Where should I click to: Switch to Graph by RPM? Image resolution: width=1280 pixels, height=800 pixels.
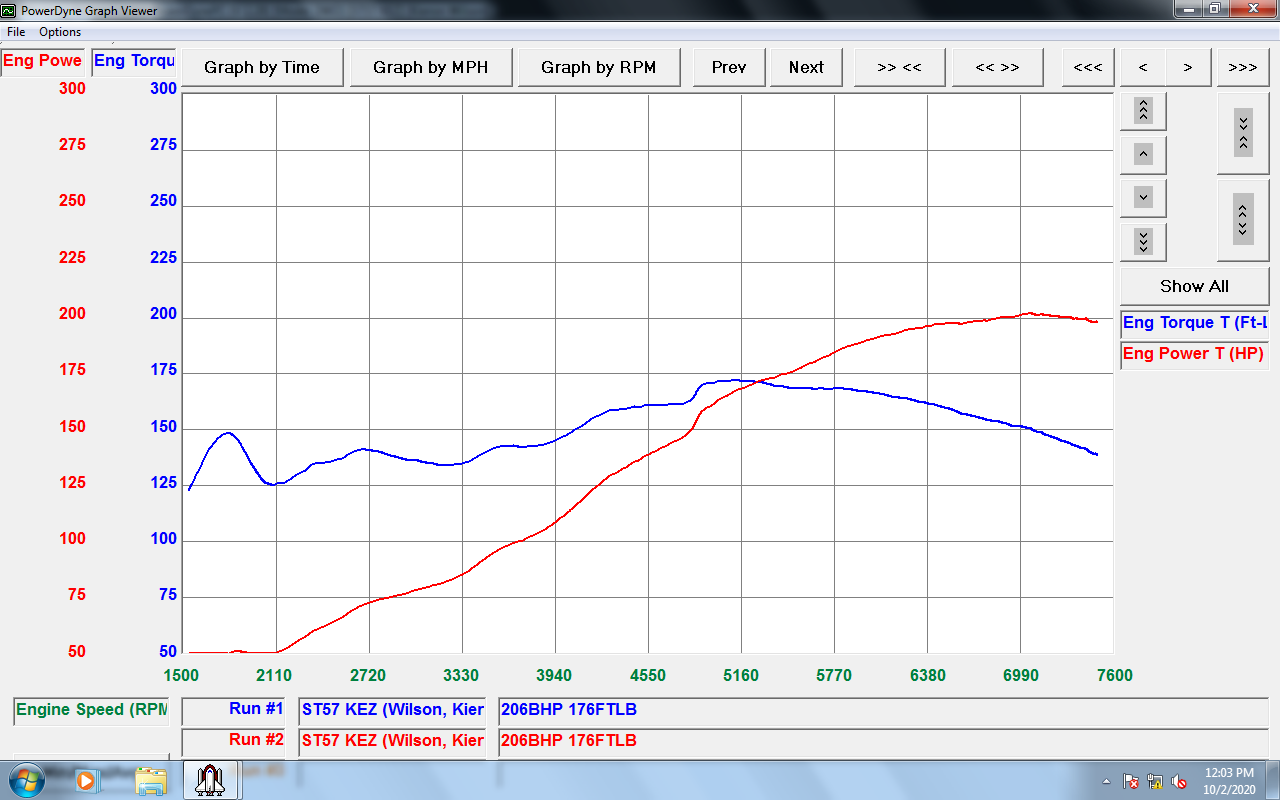(599, 67)
